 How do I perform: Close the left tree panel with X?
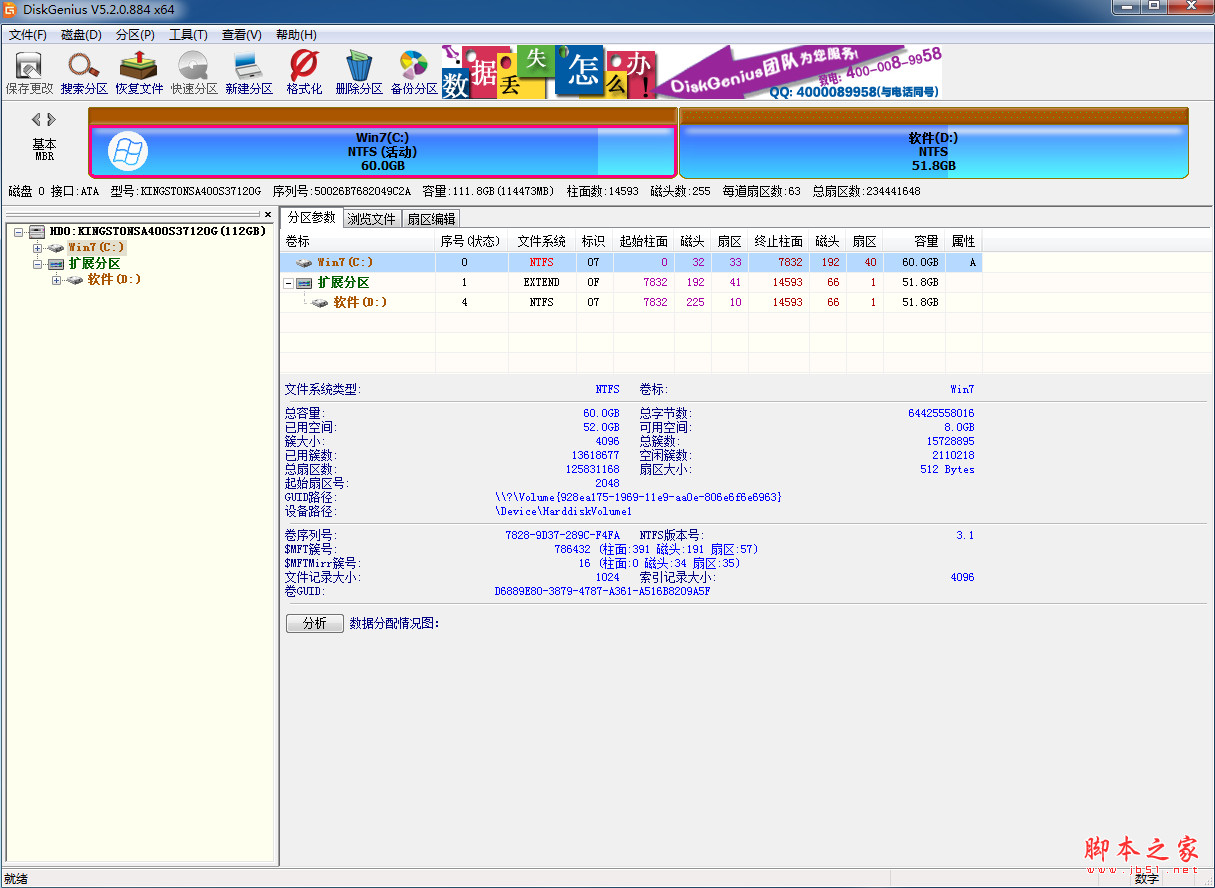[267, 214]
